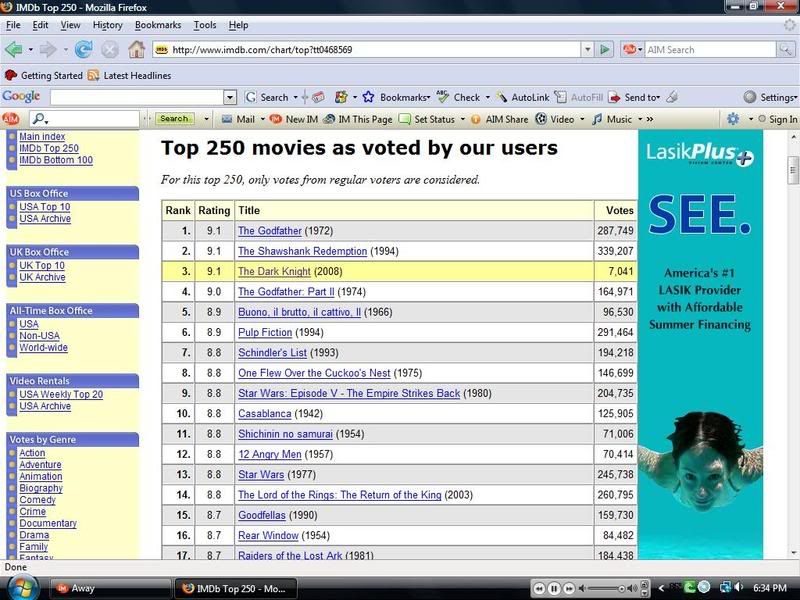Open the Pulp Fiction movie link

265,333
